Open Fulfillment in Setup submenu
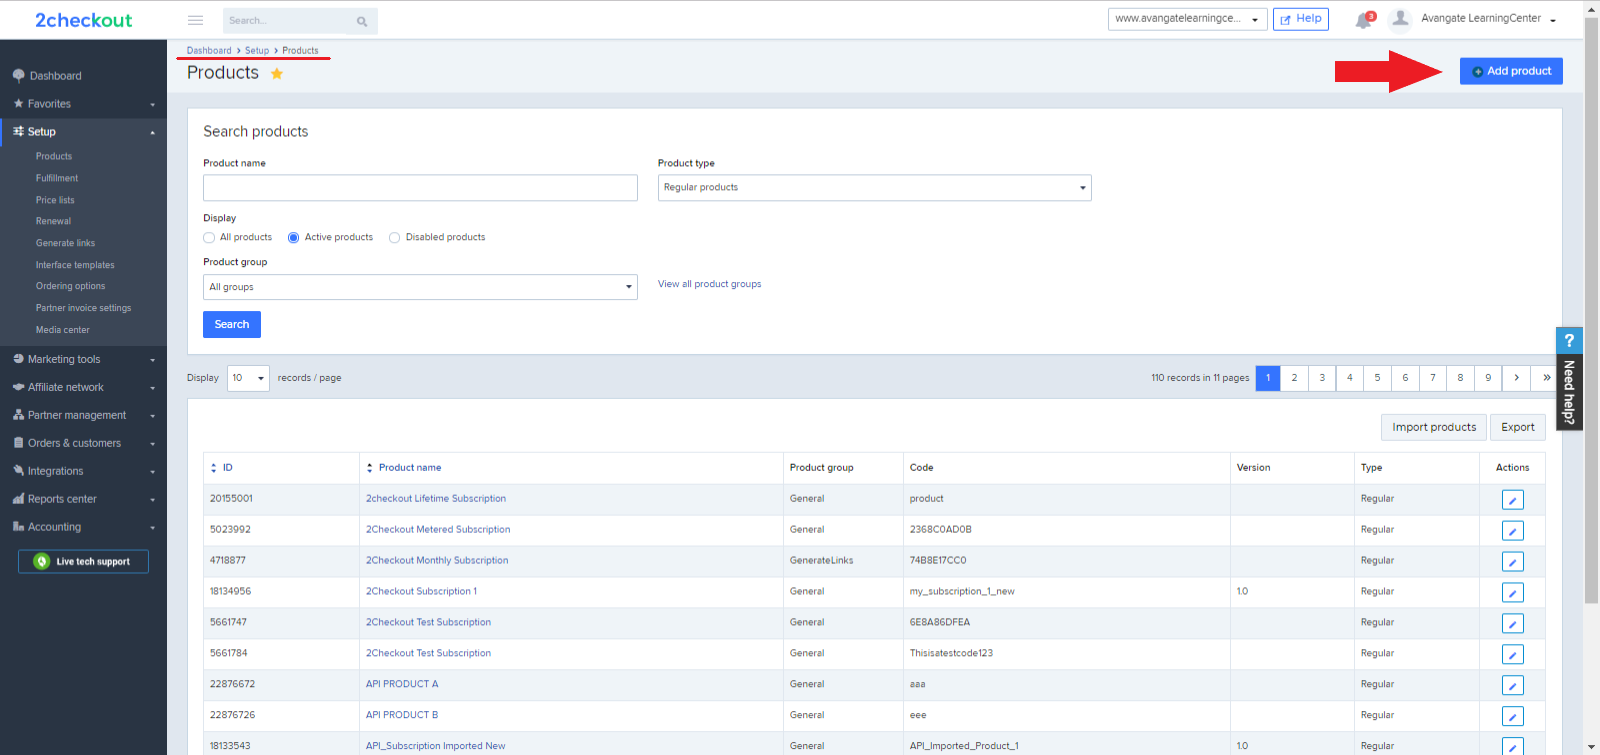 [57, 178]
